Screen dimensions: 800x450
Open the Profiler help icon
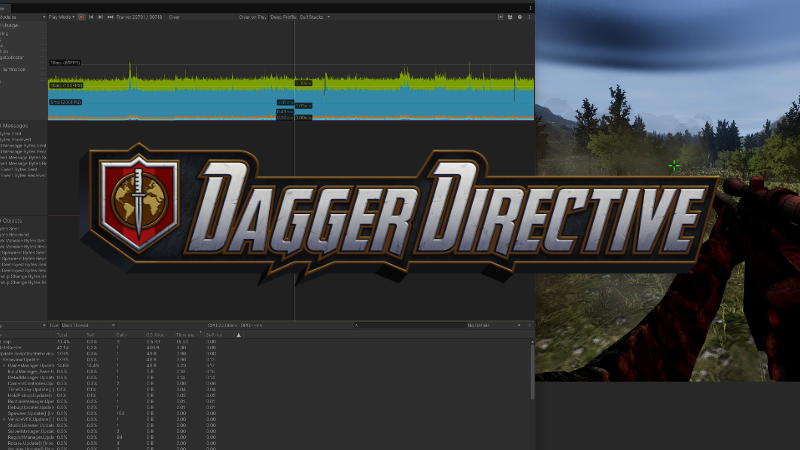pos(520,17)
